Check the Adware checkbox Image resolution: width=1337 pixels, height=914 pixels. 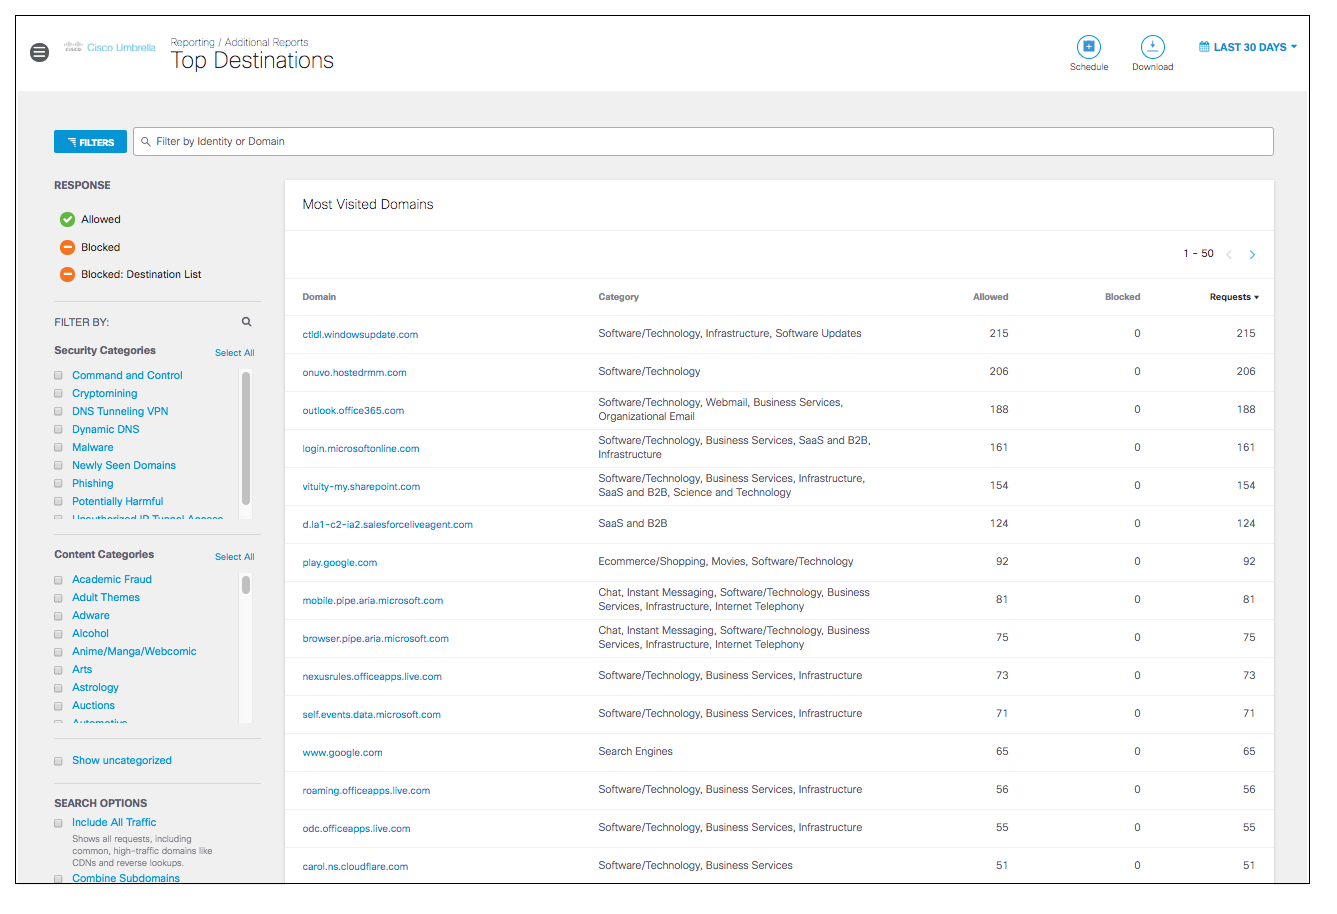pos(58,615)
